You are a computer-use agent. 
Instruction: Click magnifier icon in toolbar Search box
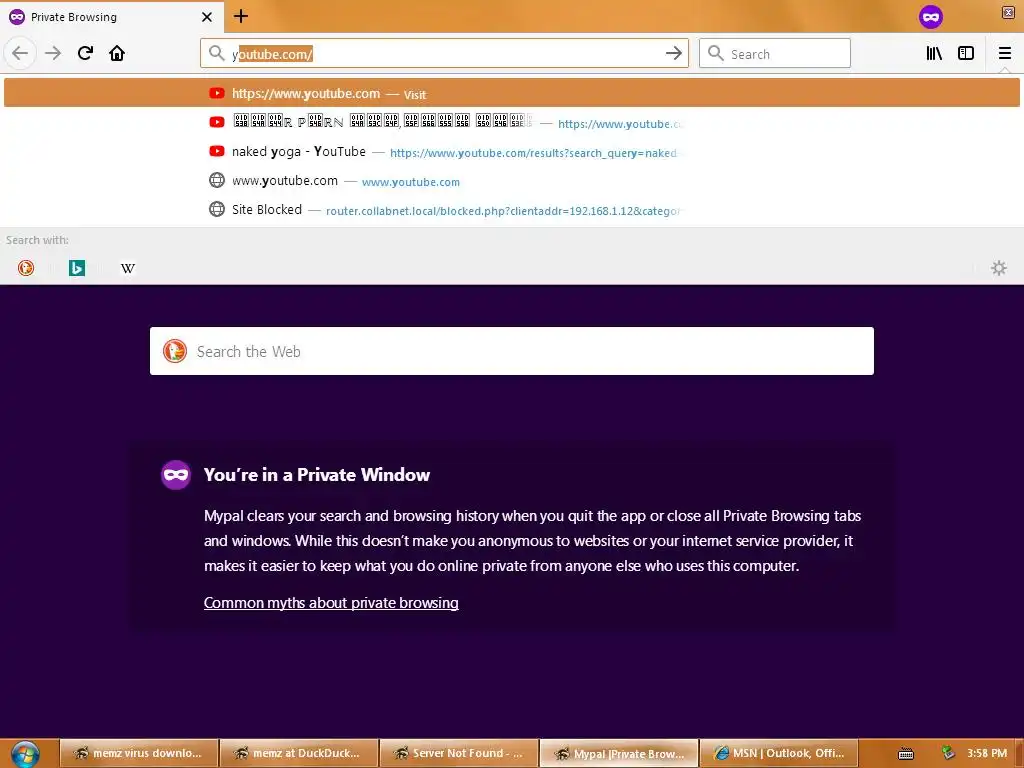click(x=716, y=53)
